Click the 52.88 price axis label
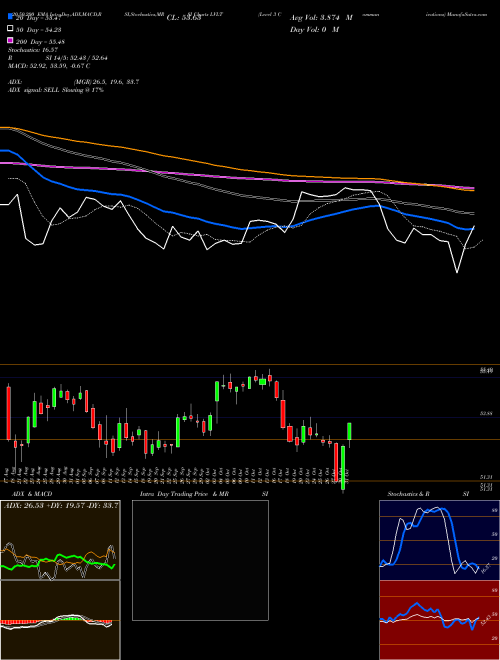Viewport: 500px width, 660px height. pyautogui.click(x=486, y=414)
